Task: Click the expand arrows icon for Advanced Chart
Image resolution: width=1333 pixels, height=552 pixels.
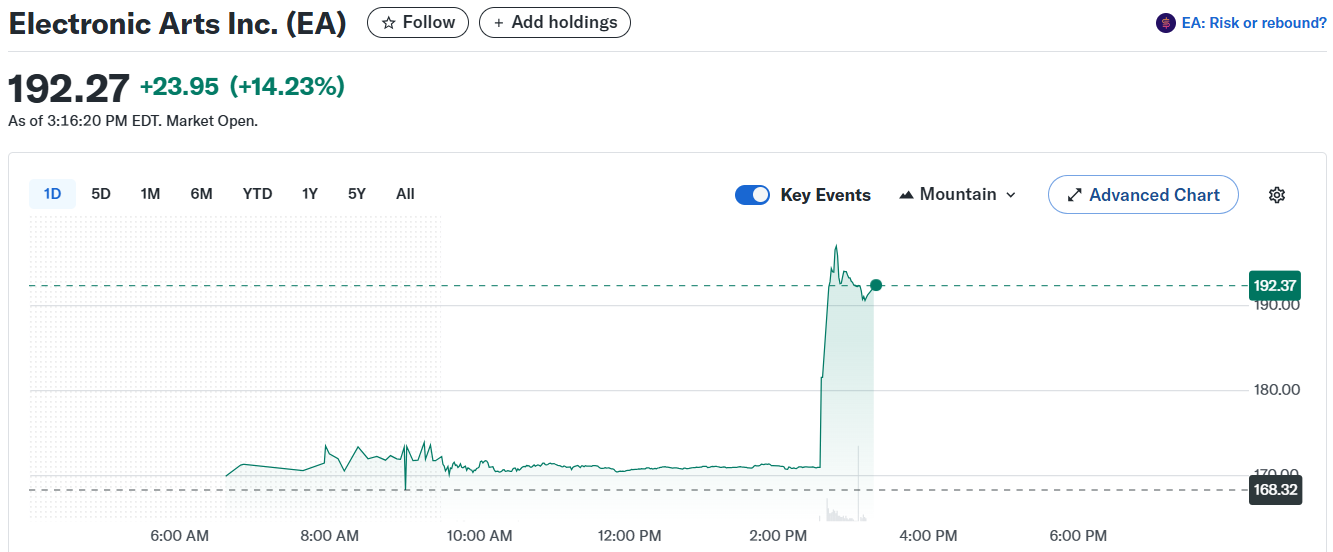Action: (x=1075, y=195)
